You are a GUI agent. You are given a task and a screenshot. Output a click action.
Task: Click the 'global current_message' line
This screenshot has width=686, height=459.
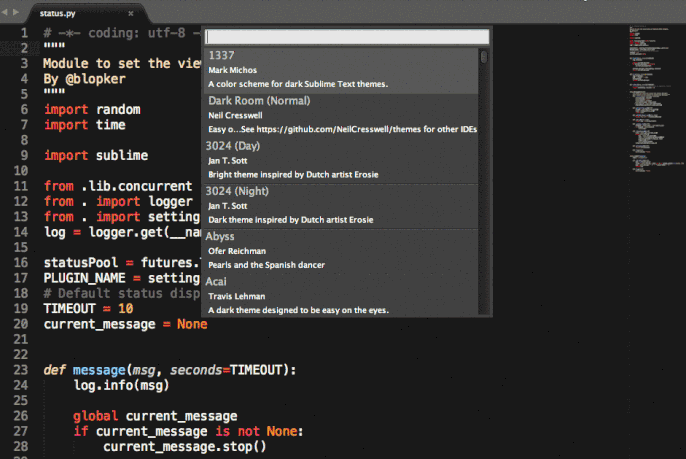coord(155,416)
